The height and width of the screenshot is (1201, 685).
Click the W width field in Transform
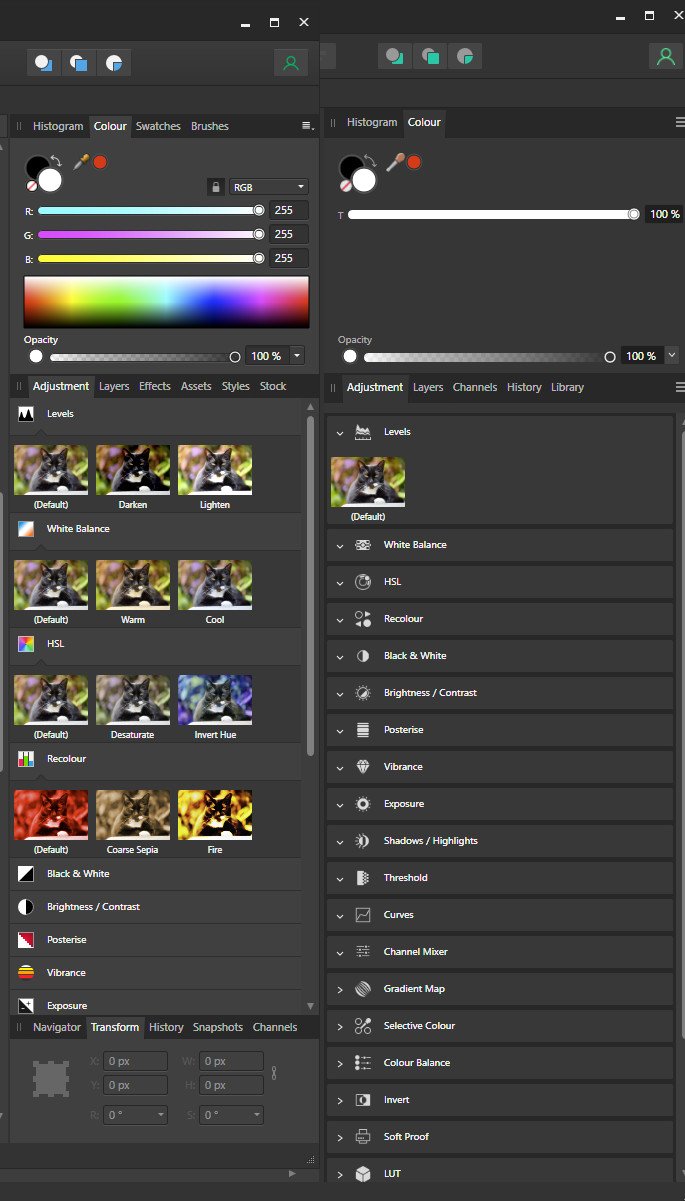[232, 1061]
